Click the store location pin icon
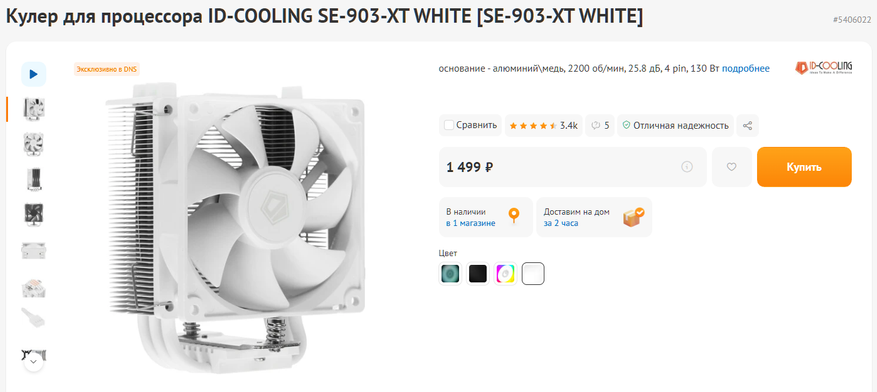Viewport: 877px width, 392px height. [513, 215]
